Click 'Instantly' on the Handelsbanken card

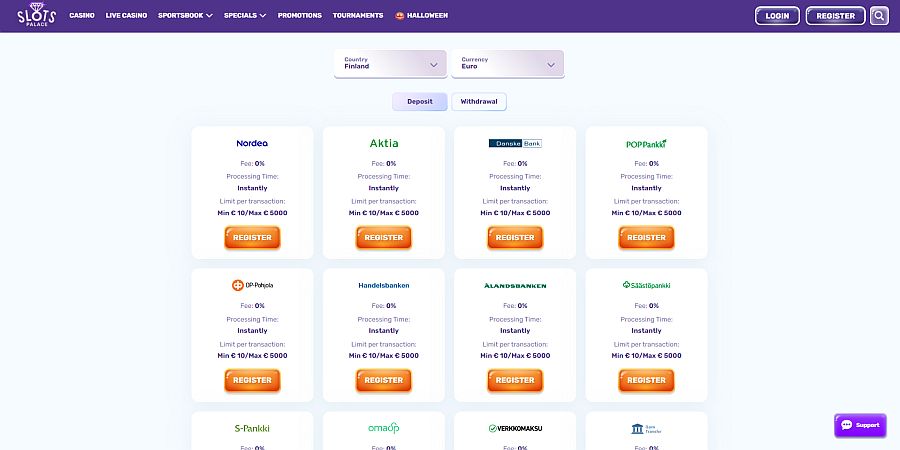click(383, 331)
